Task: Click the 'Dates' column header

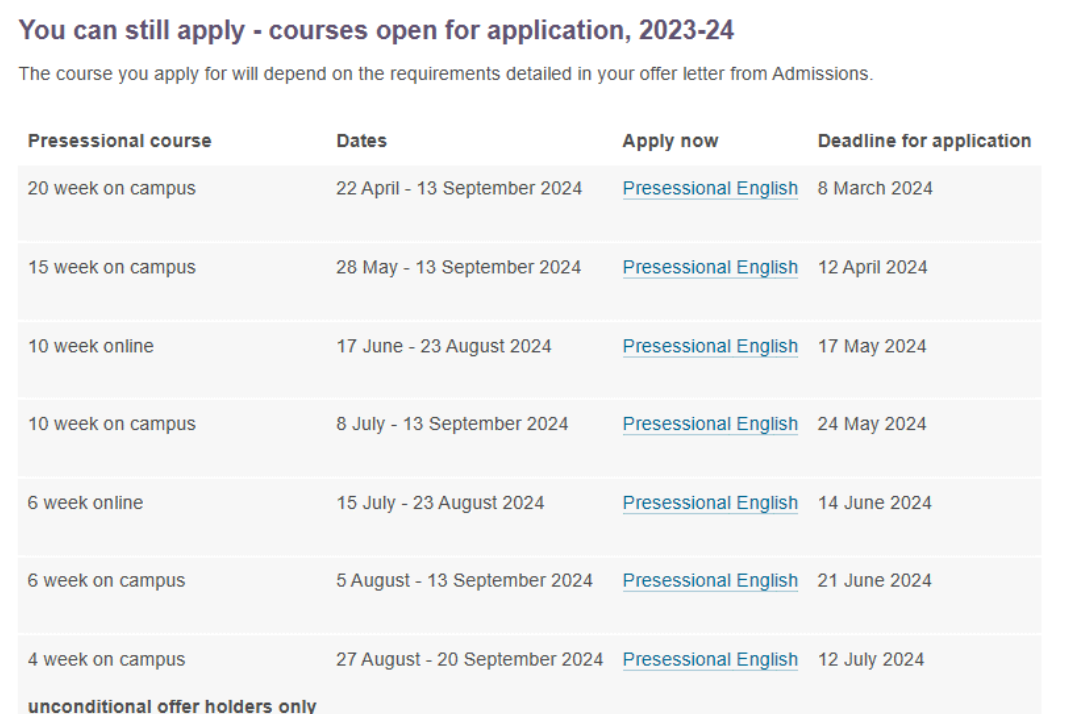Action: (361, 141)
